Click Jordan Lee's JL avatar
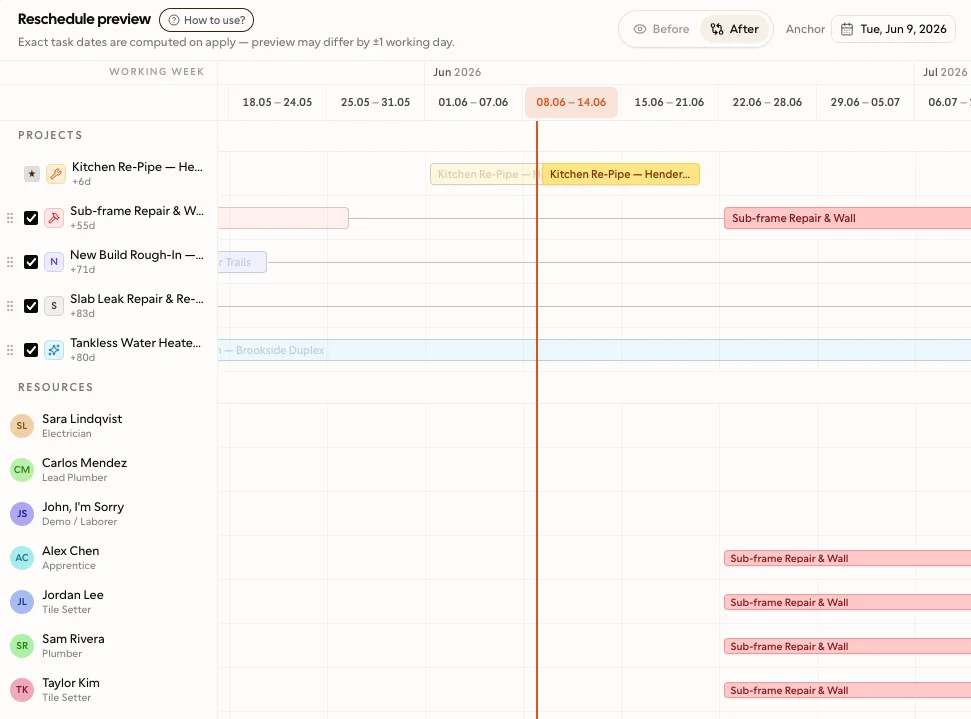Viewport: 971px width, 719px height. (x=22, y=601)
